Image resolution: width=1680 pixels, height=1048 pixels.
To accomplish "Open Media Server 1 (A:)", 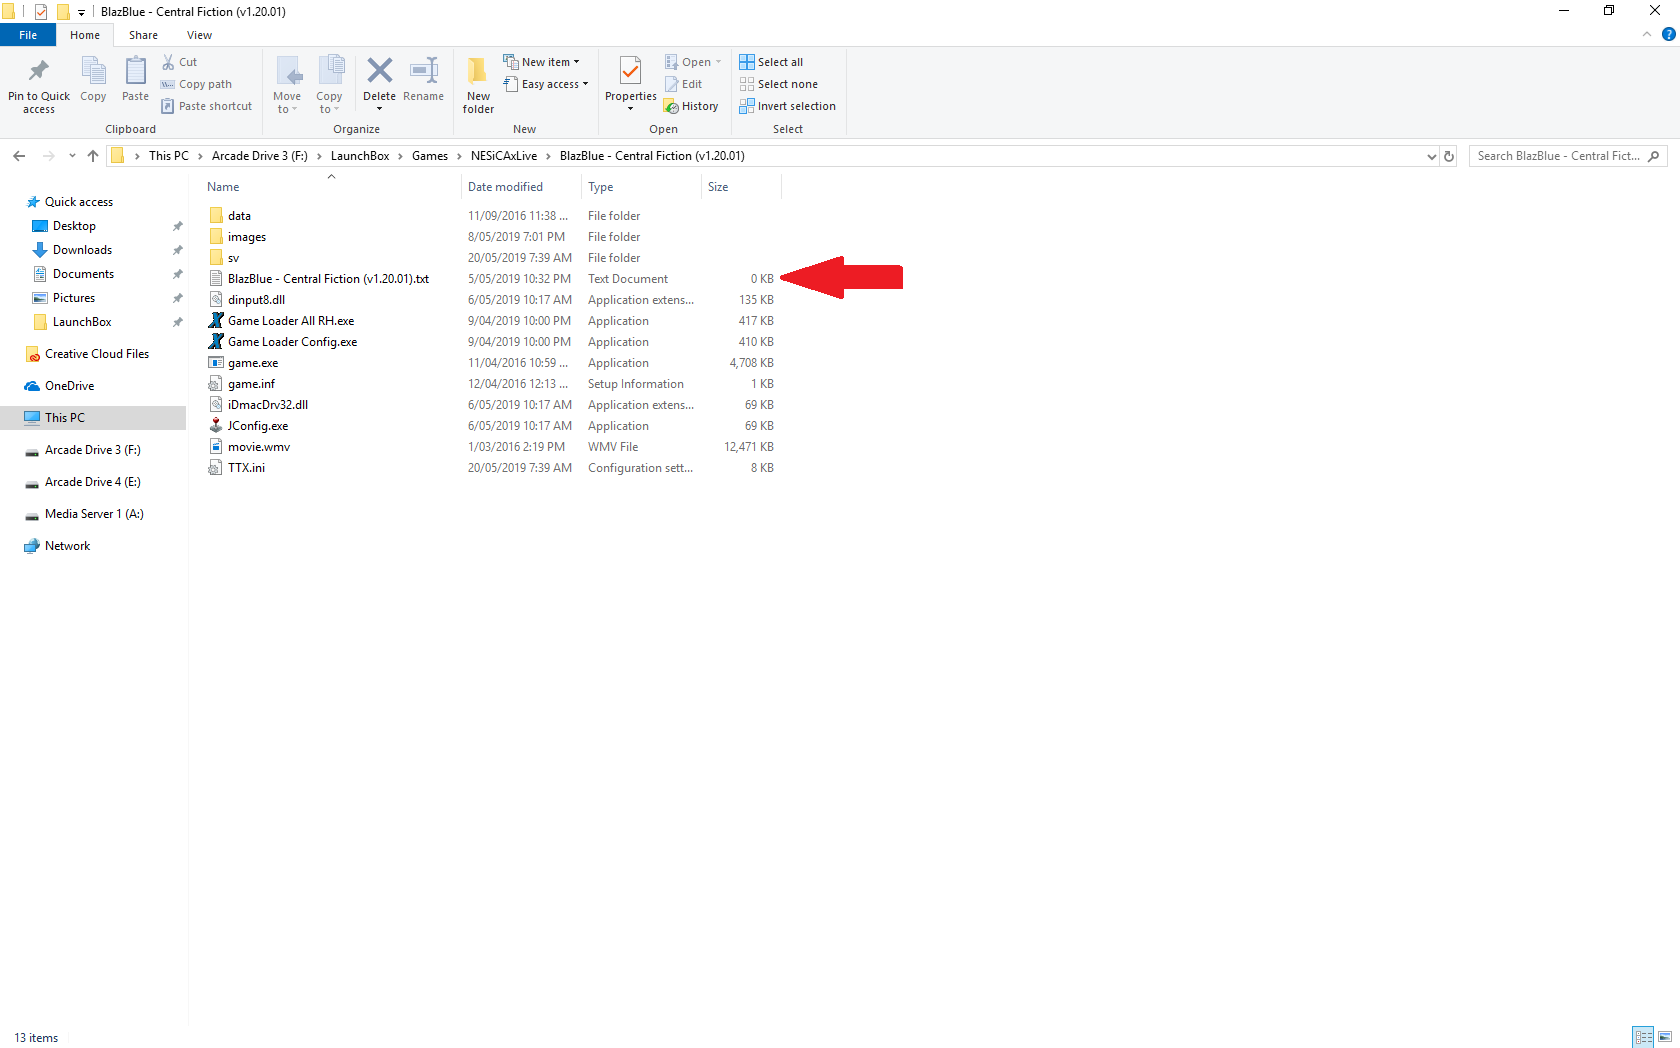I will tap(94, 514).
